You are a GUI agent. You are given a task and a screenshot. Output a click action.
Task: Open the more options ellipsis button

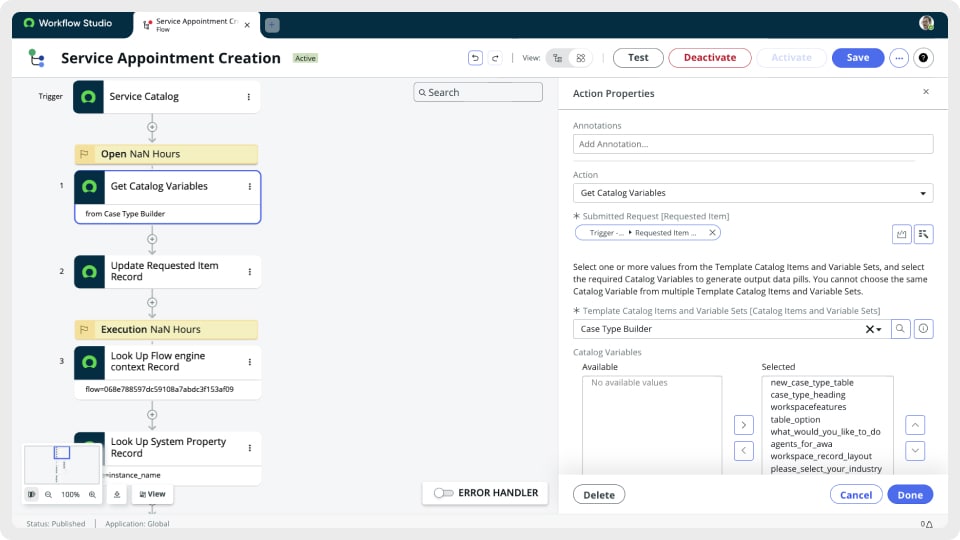[899, 58]
